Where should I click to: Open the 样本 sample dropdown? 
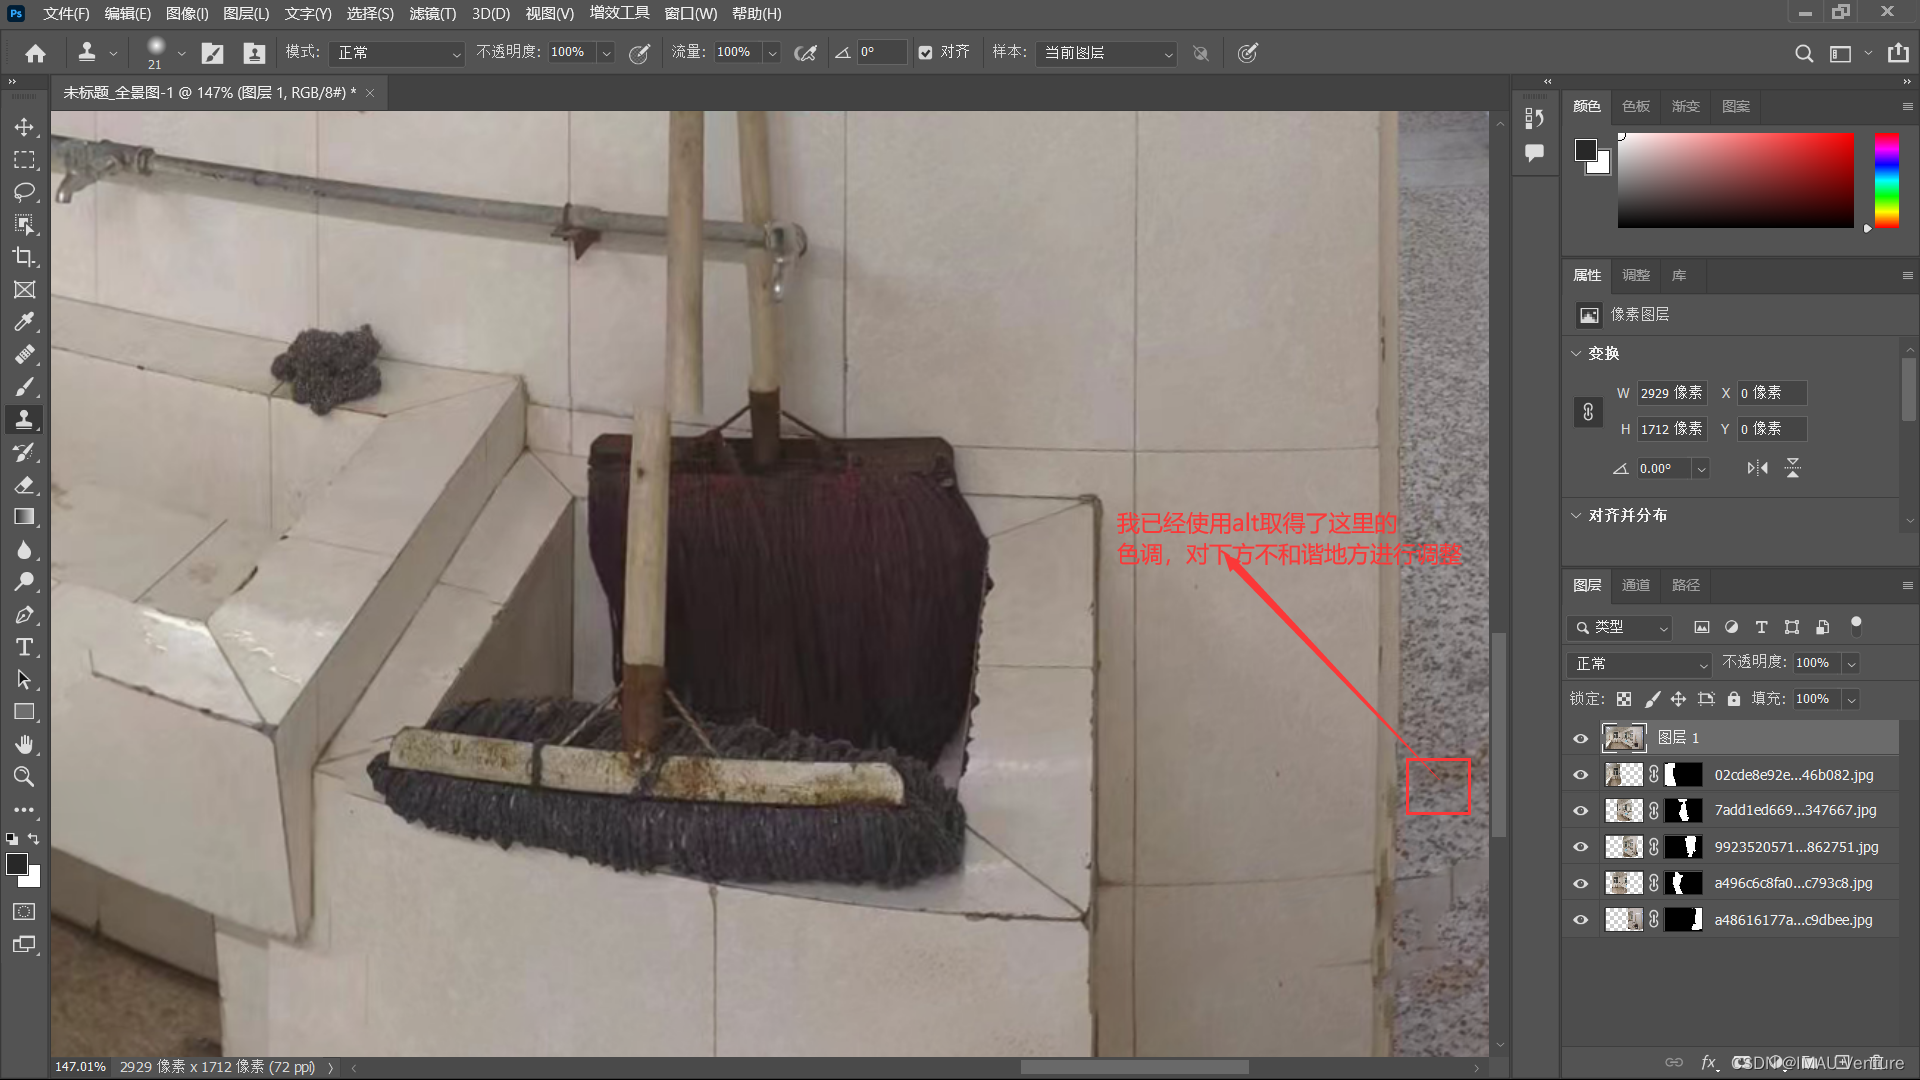point(1107,53)
